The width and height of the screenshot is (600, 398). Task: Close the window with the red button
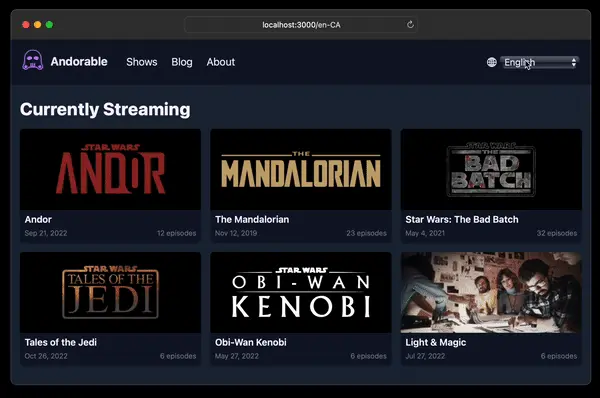(x=26, y=24)
